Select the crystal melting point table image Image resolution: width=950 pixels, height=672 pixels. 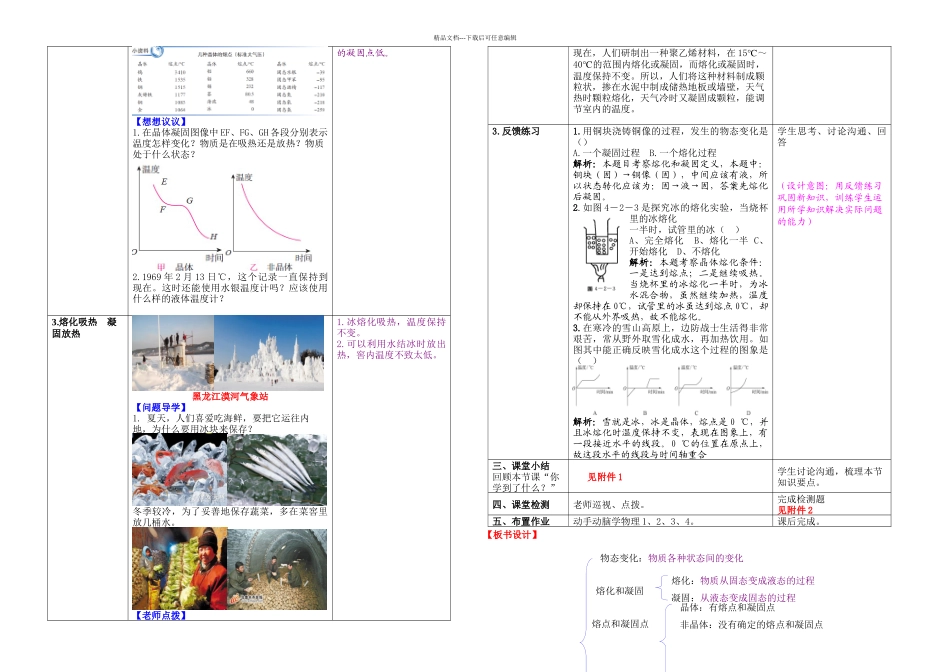pyautogui.click(x=230, y=81)
